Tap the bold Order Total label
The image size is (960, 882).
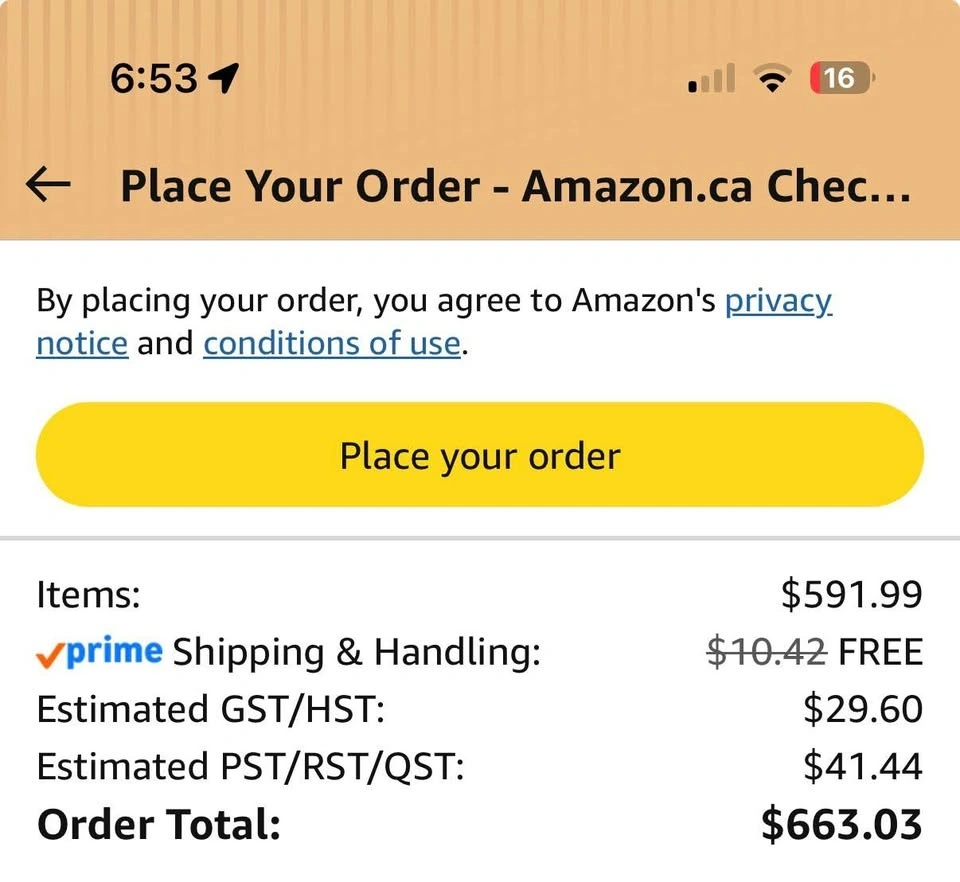click(x=159, y=826)
